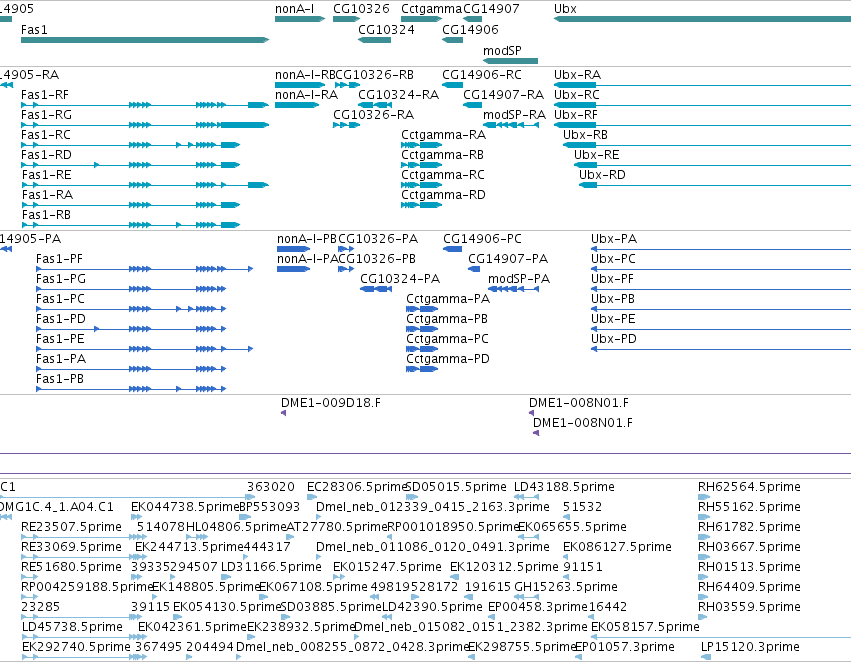Image resolution: width=851 pixels, height=662 pixels.
Task: Click transcript nonA-l-RB
Action: click(300, 85)
